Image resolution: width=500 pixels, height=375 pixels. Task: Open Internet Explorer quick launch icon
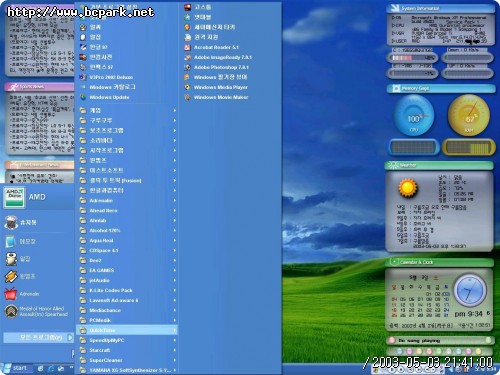point(51,369)
